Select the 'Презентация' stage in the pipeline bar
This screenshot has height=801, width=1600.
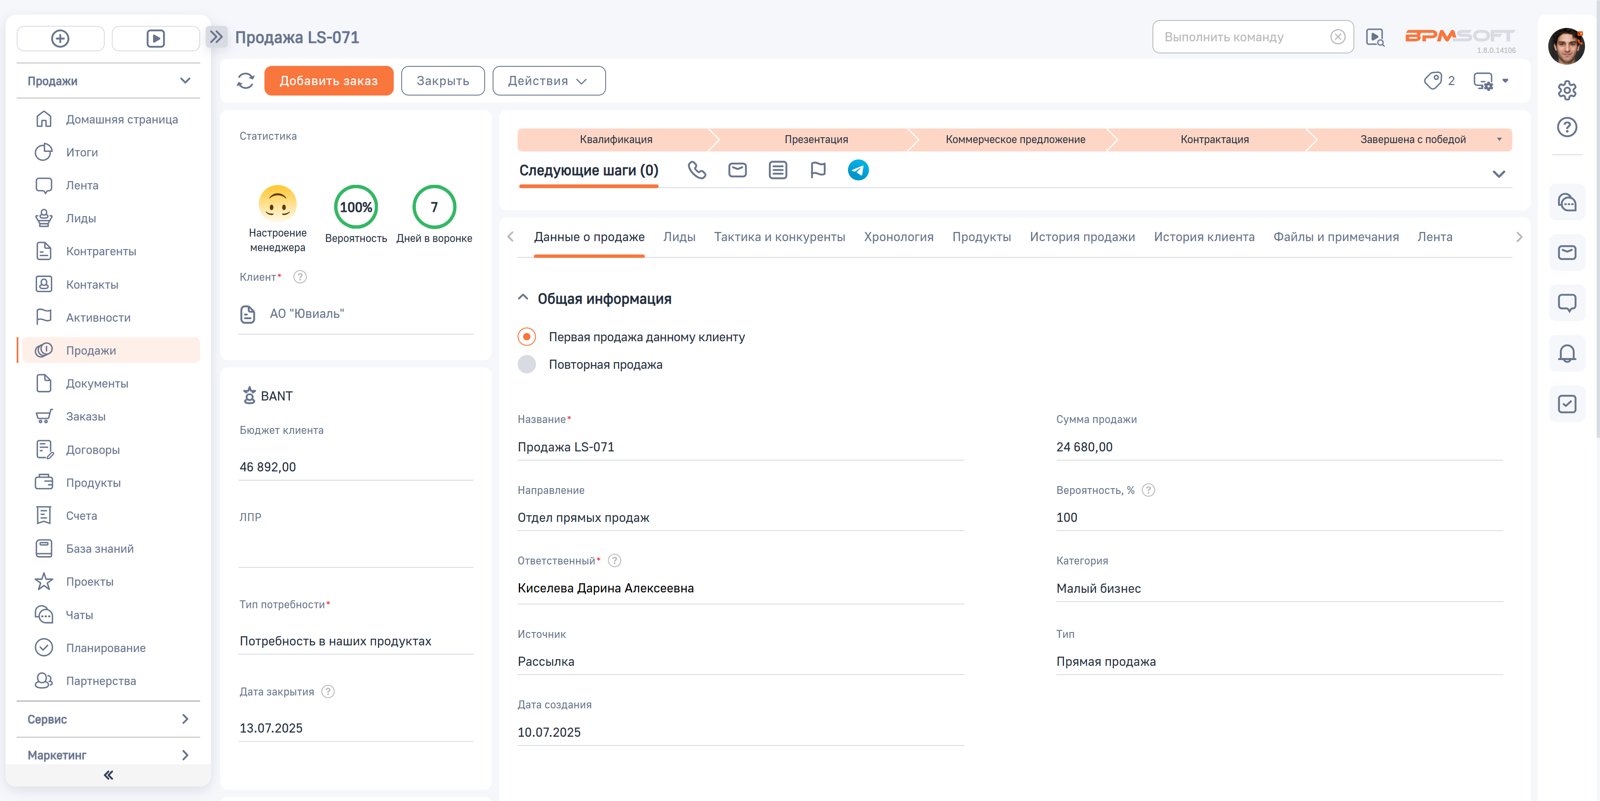[x=815, y=140]
